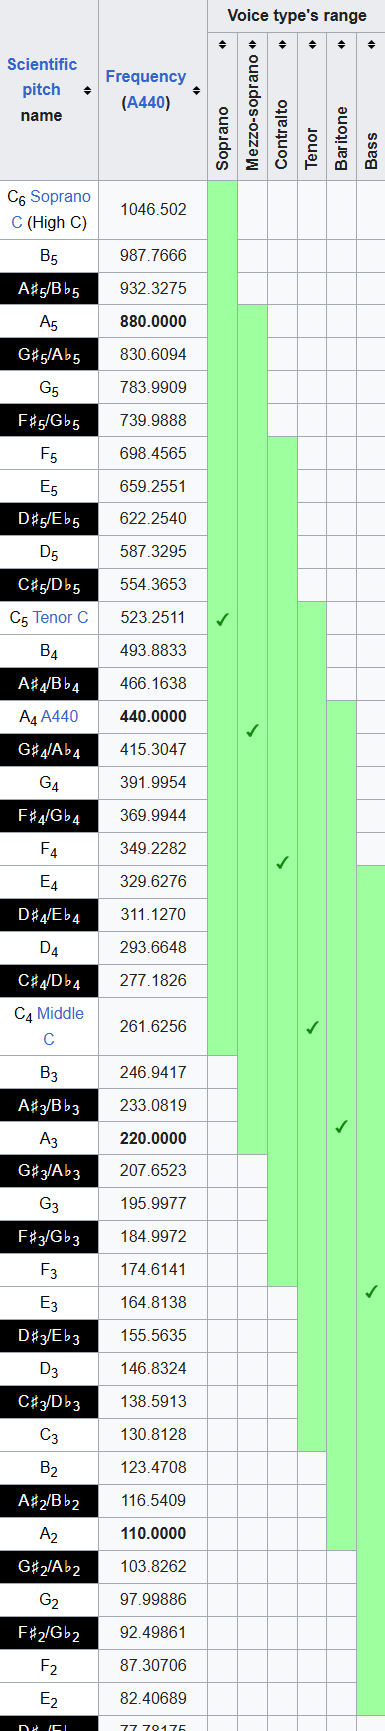
Task: Select frequency value 311.1270
Action: click(153, 914)
